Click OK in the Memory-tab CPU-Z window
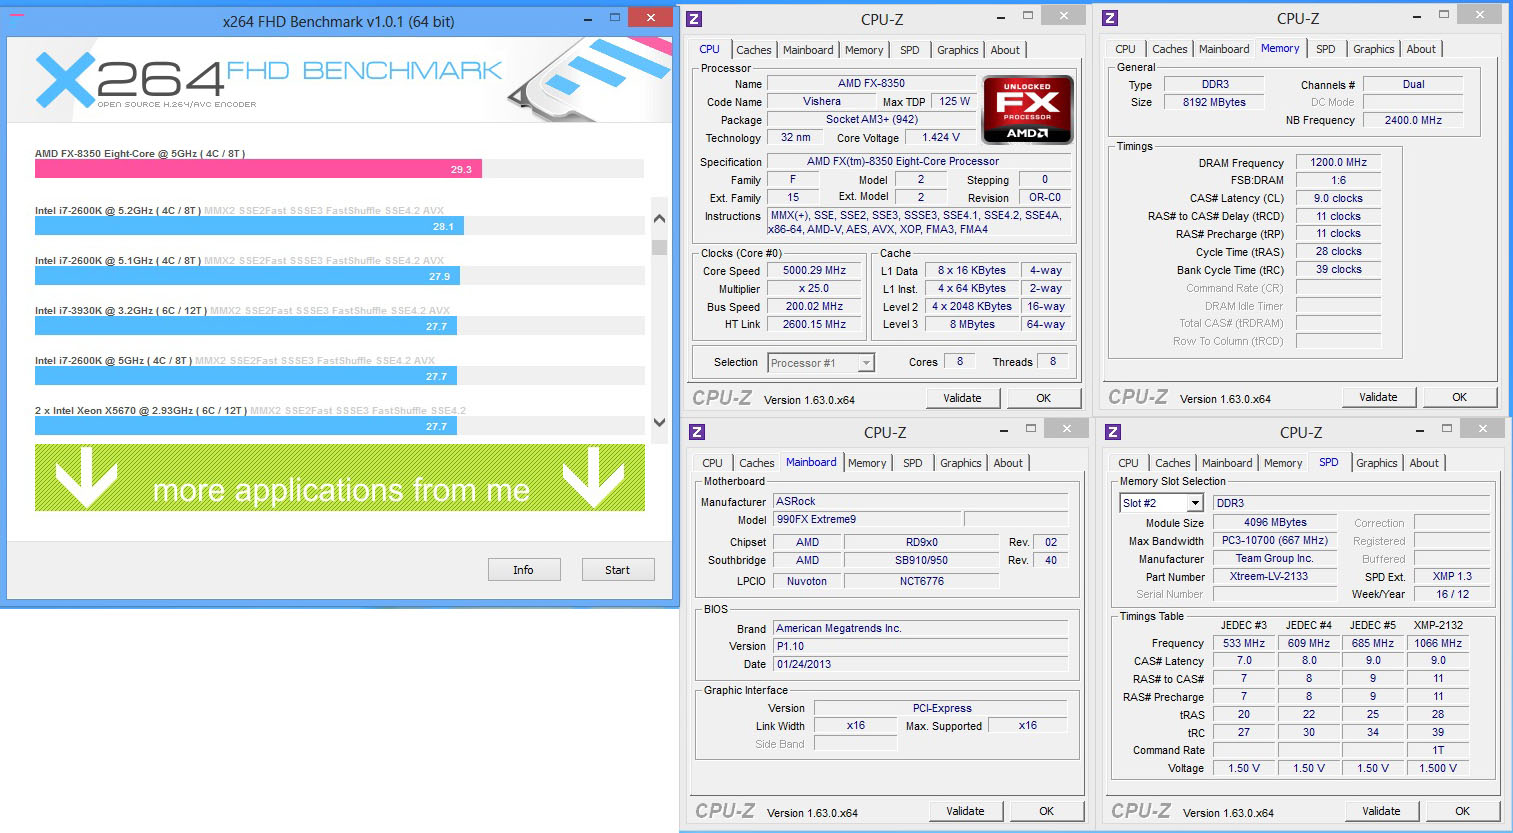The height and width of the screenshot is (833, 1513). [x=1459, y=397]
